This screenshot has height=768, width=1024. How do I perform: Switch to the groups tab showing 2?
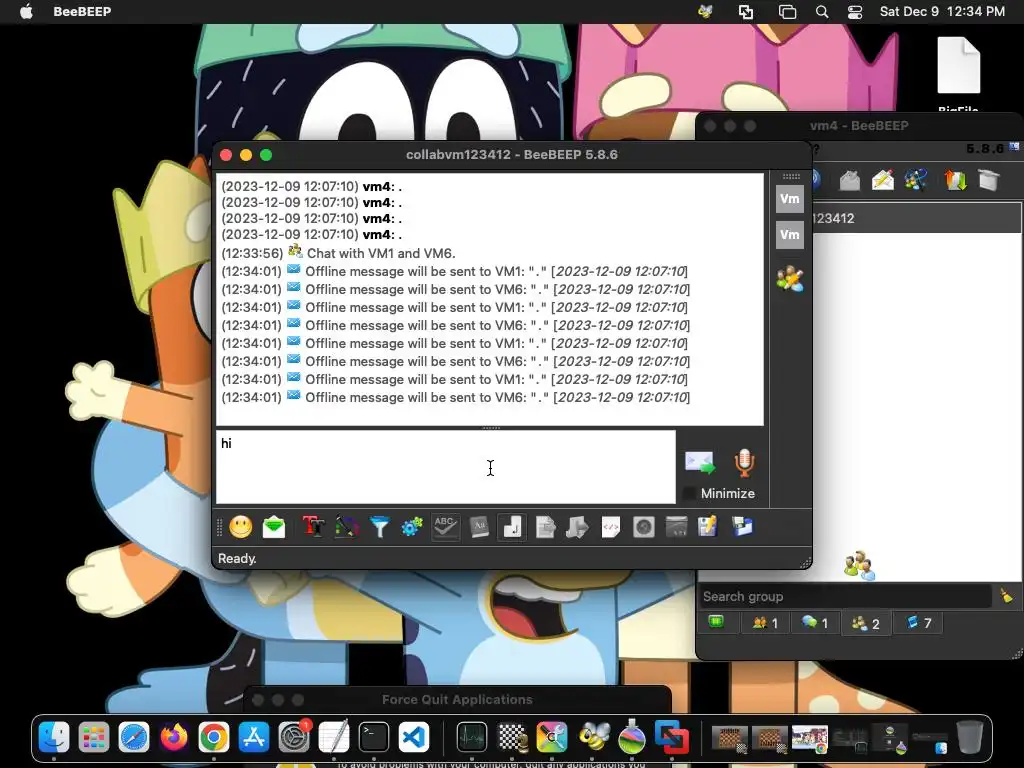[x=865, y=623]
